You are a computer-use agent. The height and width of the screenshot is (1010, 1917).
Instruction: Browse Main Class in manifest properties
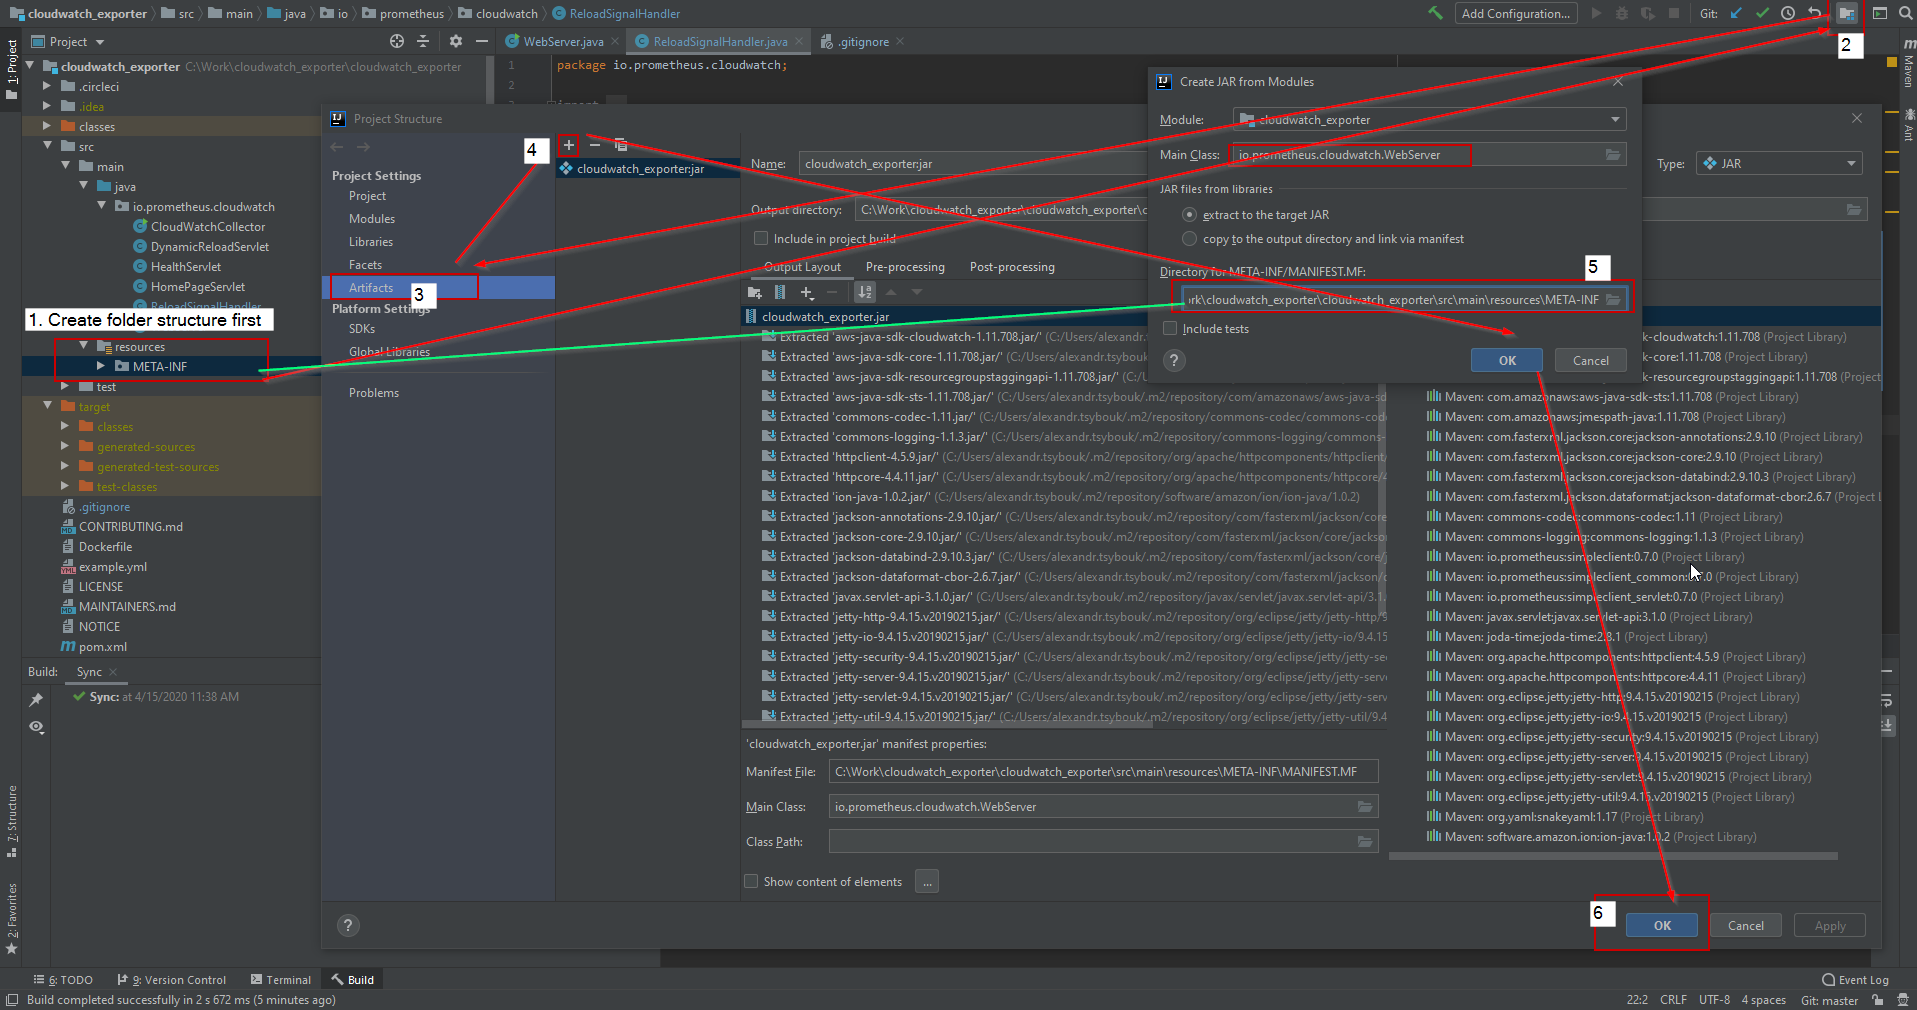click(x=1365, y=806)
